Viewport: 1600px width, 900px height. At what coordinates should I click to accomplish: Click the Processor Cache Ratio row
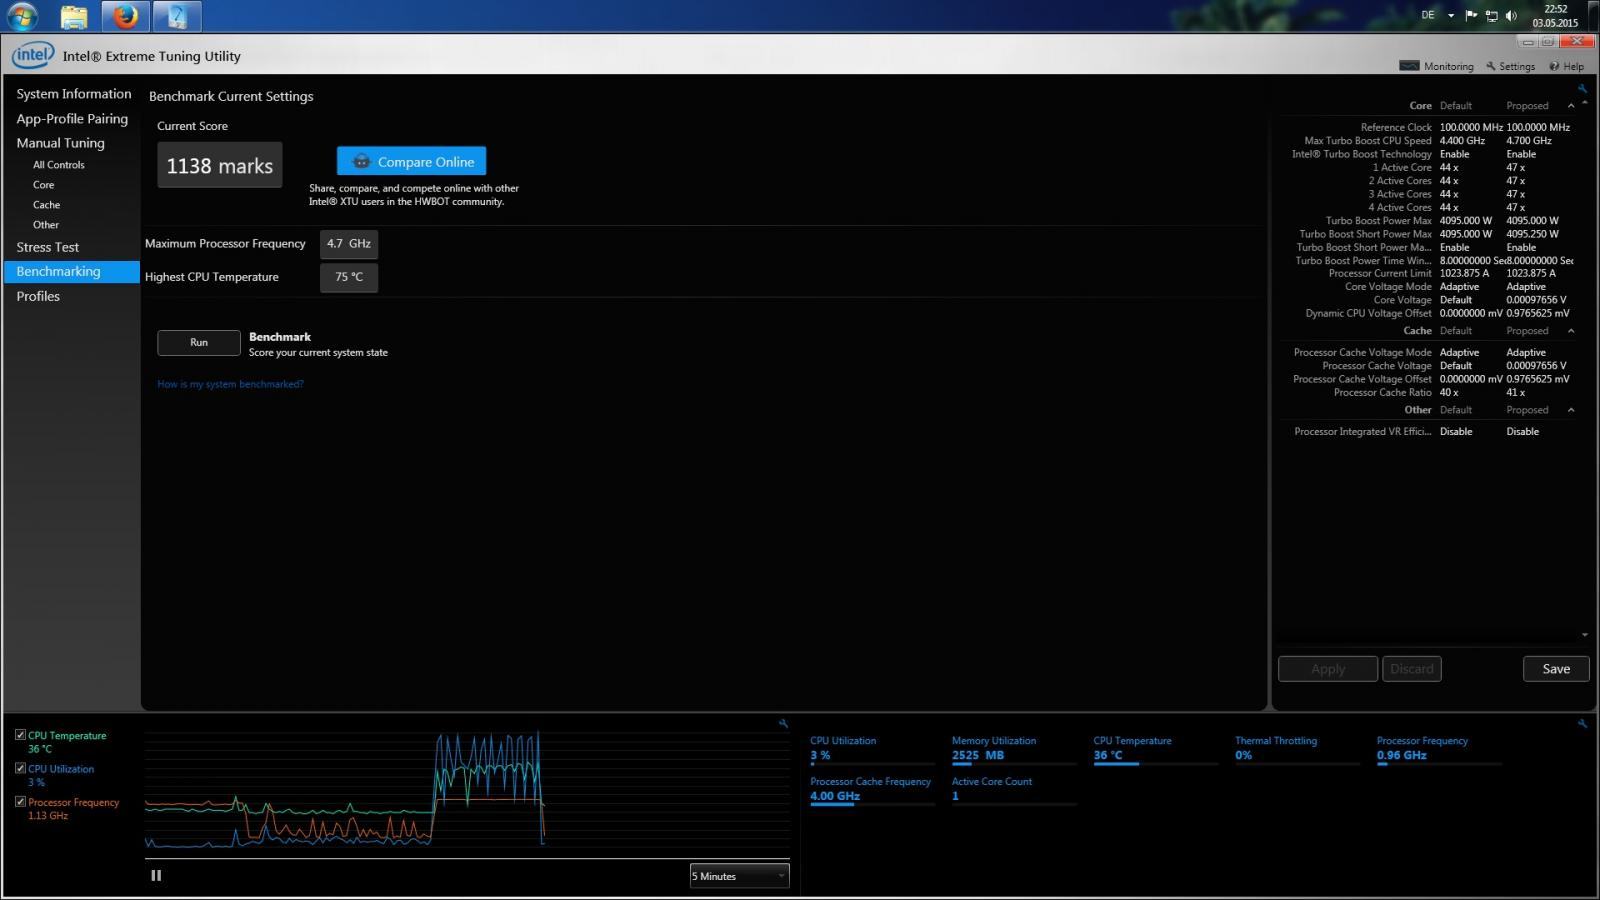pos(1428,392)
